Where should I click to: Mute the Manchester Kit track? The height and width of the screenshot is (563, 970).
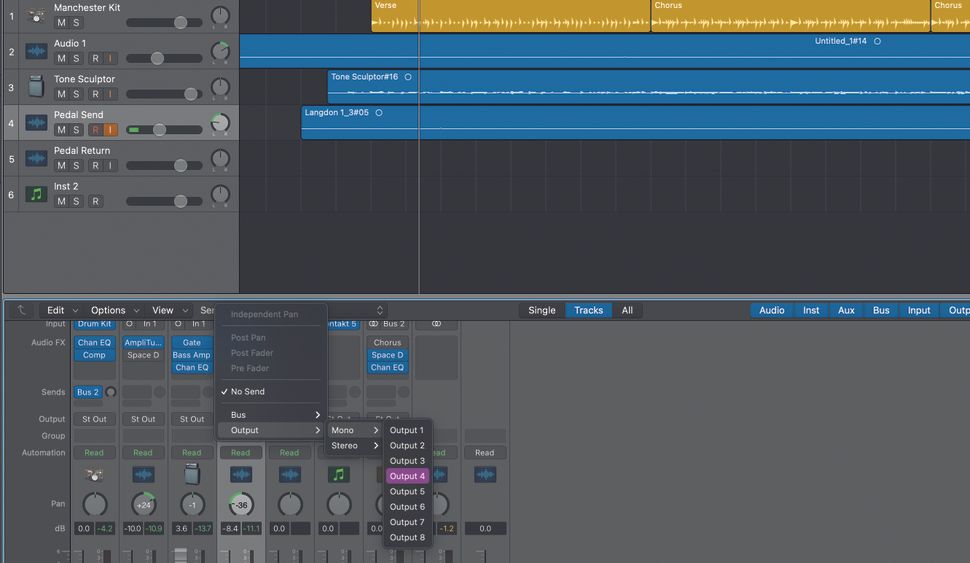tap(61, 23)
